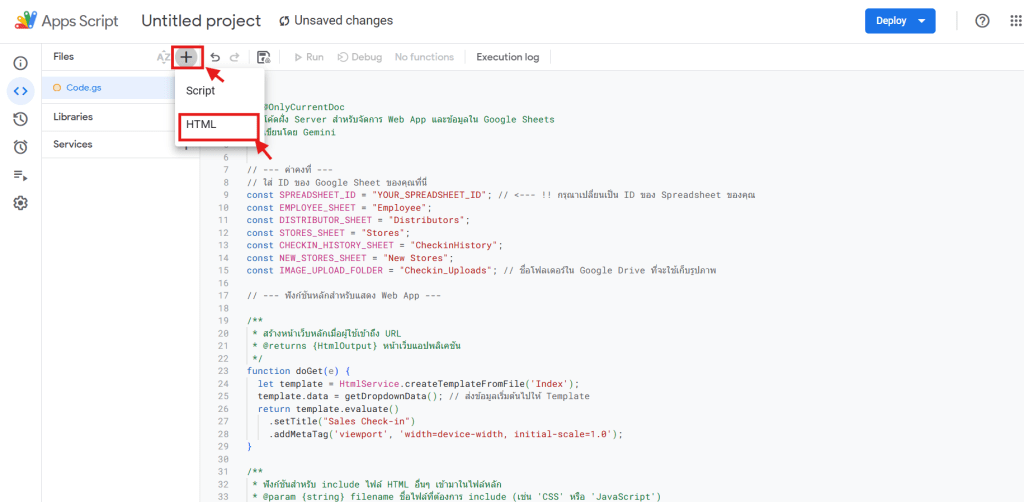
Task: Open the Executions list icon in sidebar
Action: (20, 175)
